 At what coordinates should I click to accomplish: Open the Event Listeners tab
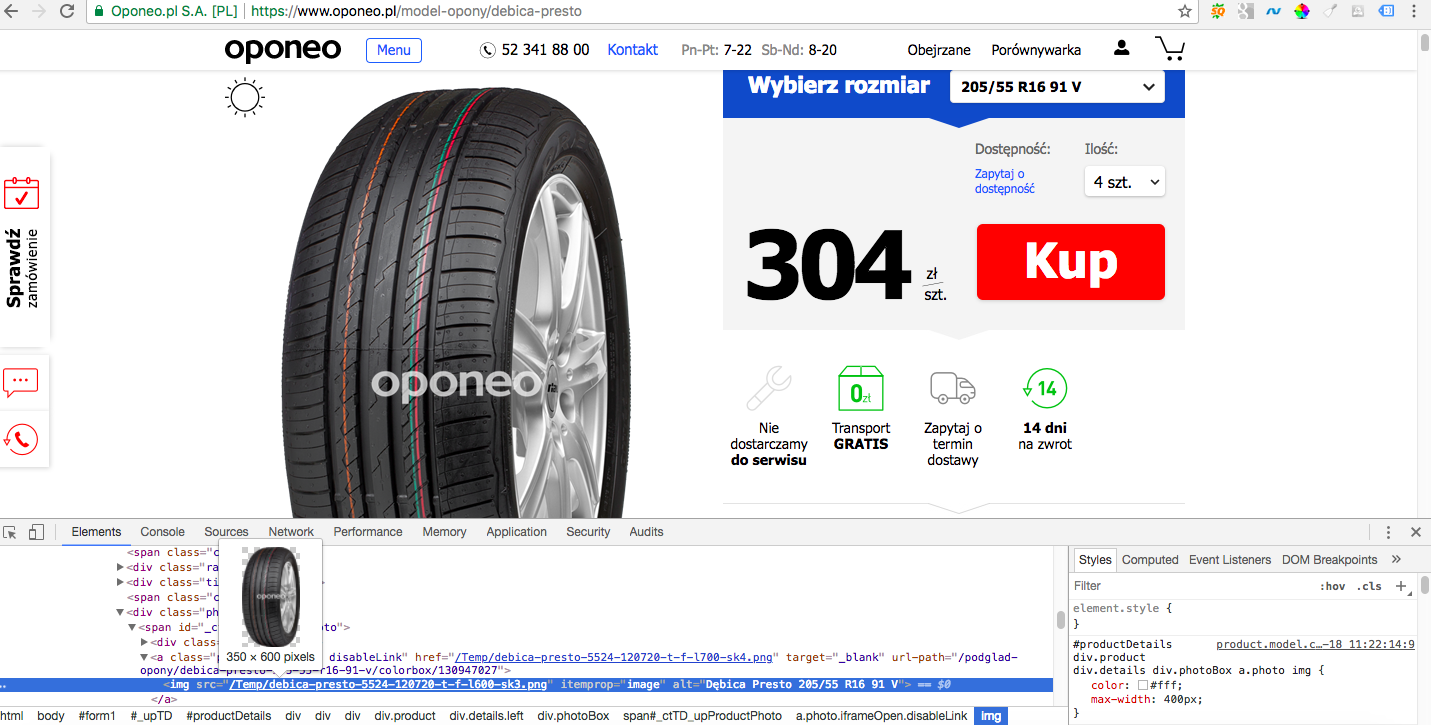pyautogui.click(x=1230, y=560)
